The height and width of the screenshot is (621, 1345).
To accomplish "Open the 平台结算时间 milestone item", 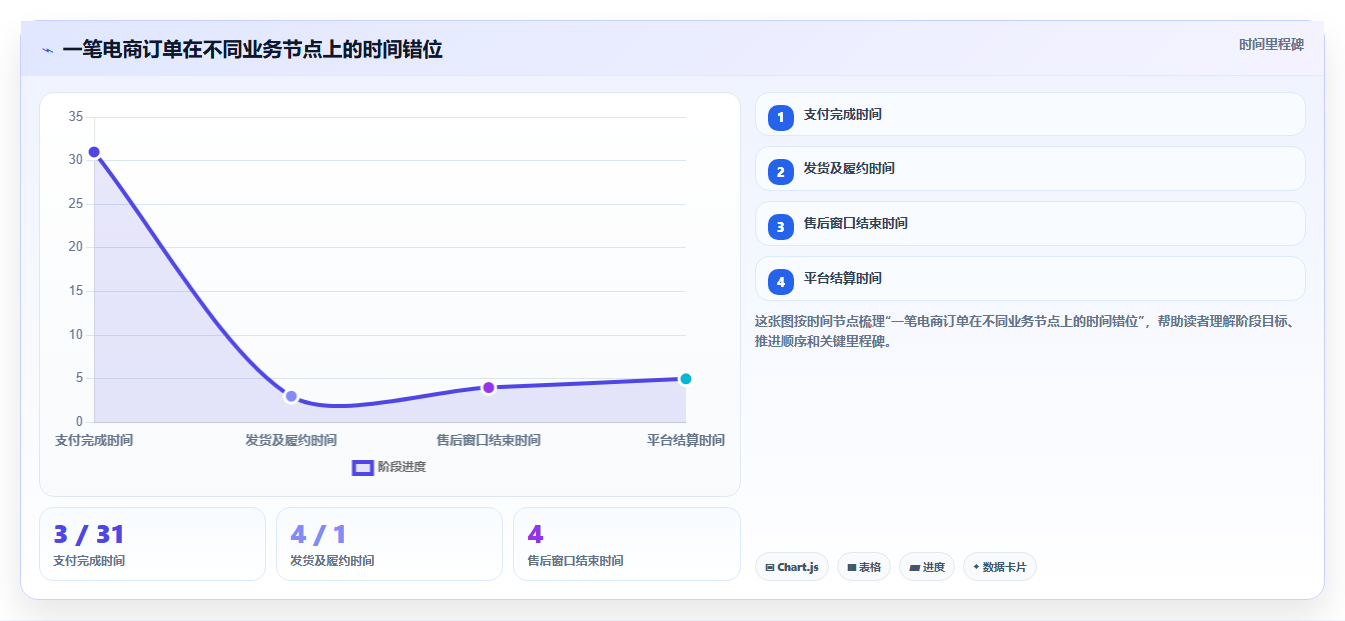I will (1030, 278).
